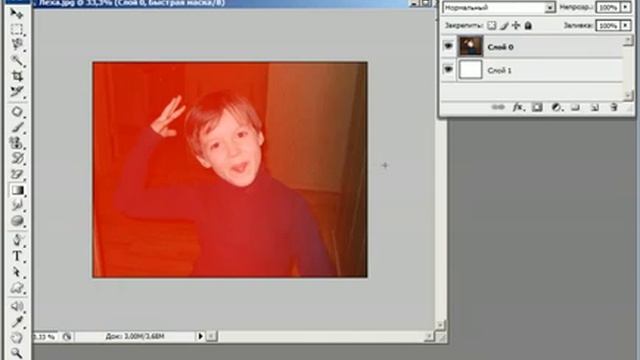The width and height of the screenshot is (640, 360).
Task: Select the Rectangular Marquee tool
Action: (17, 29)
